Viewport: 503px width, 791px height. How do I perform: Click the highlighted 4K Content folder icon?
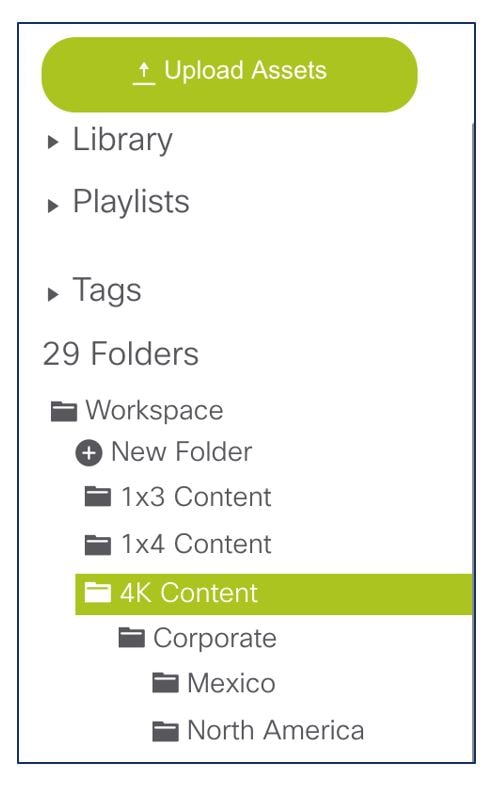pyautogui.click(x=97, y=592)
